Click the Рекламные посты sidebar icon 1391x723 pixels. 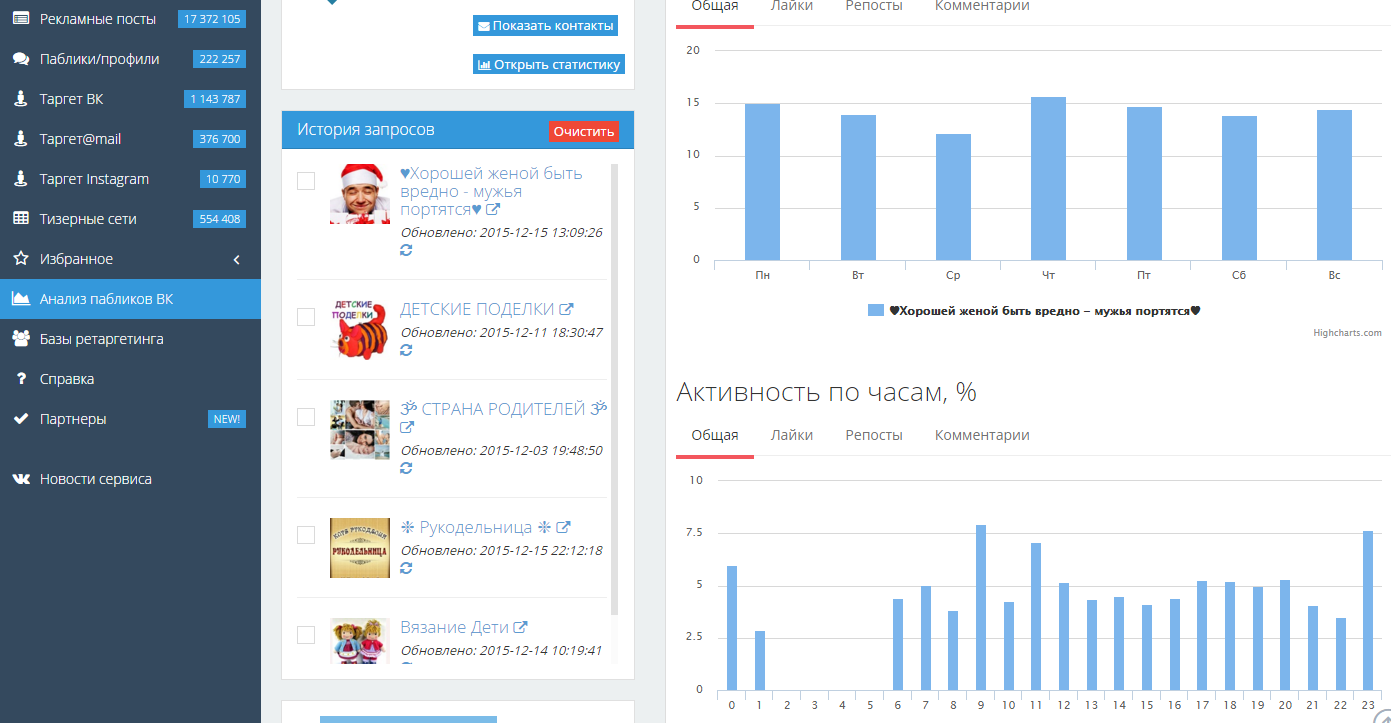click(20, 19)
